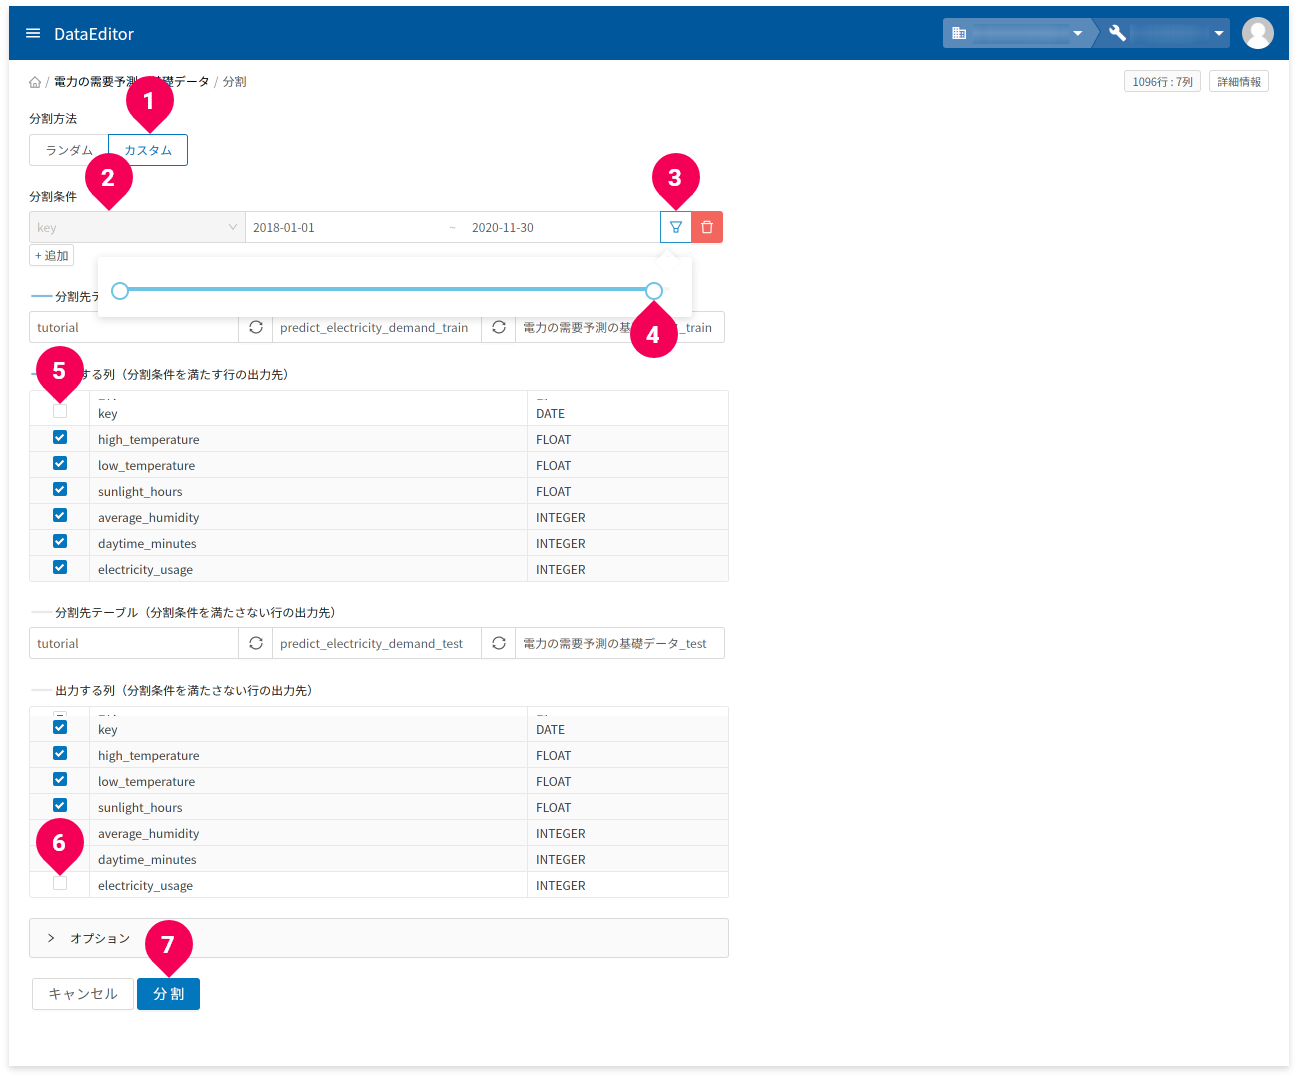The width and height of the screenshot is (1298, 1078).
Task: Click the DataEditor title
Action: click(94, 33)
